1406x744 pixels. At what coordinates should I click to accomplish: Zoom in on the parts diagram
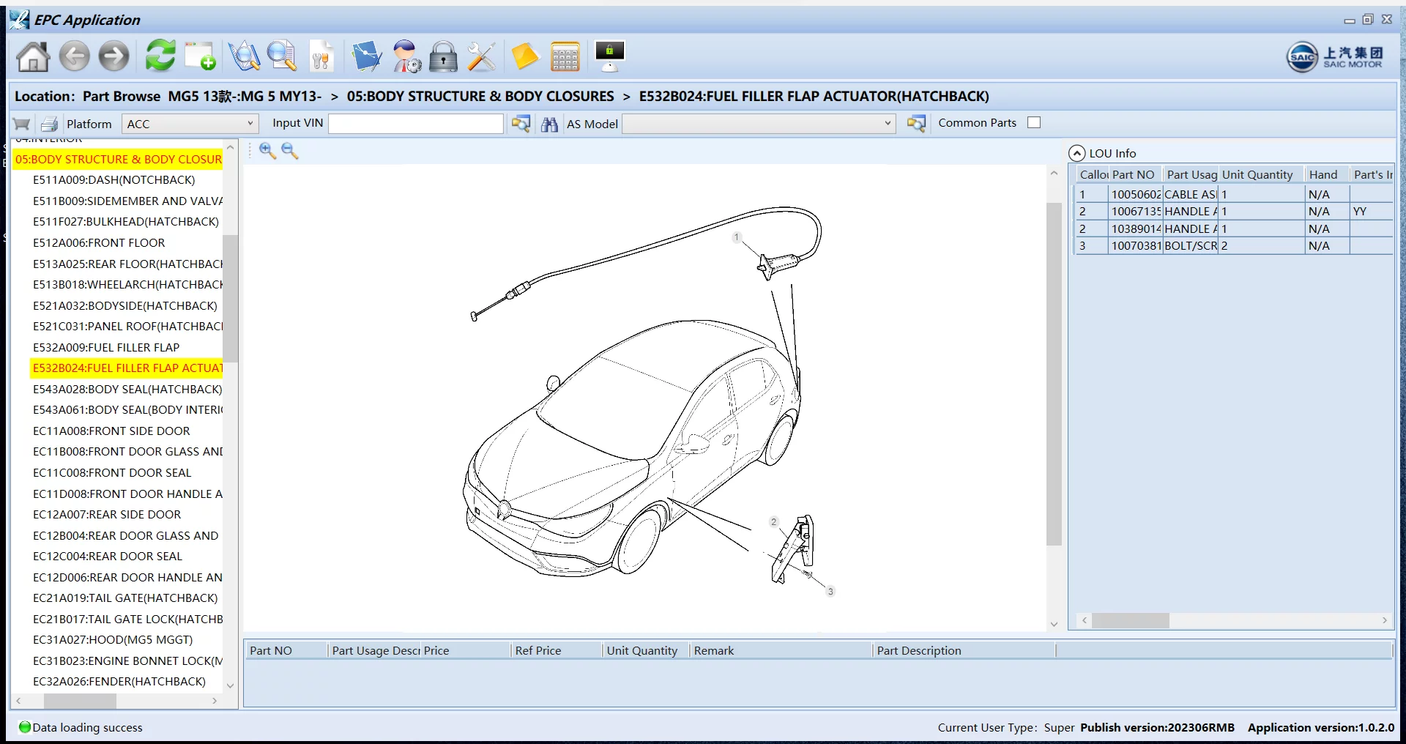point(267,151)
